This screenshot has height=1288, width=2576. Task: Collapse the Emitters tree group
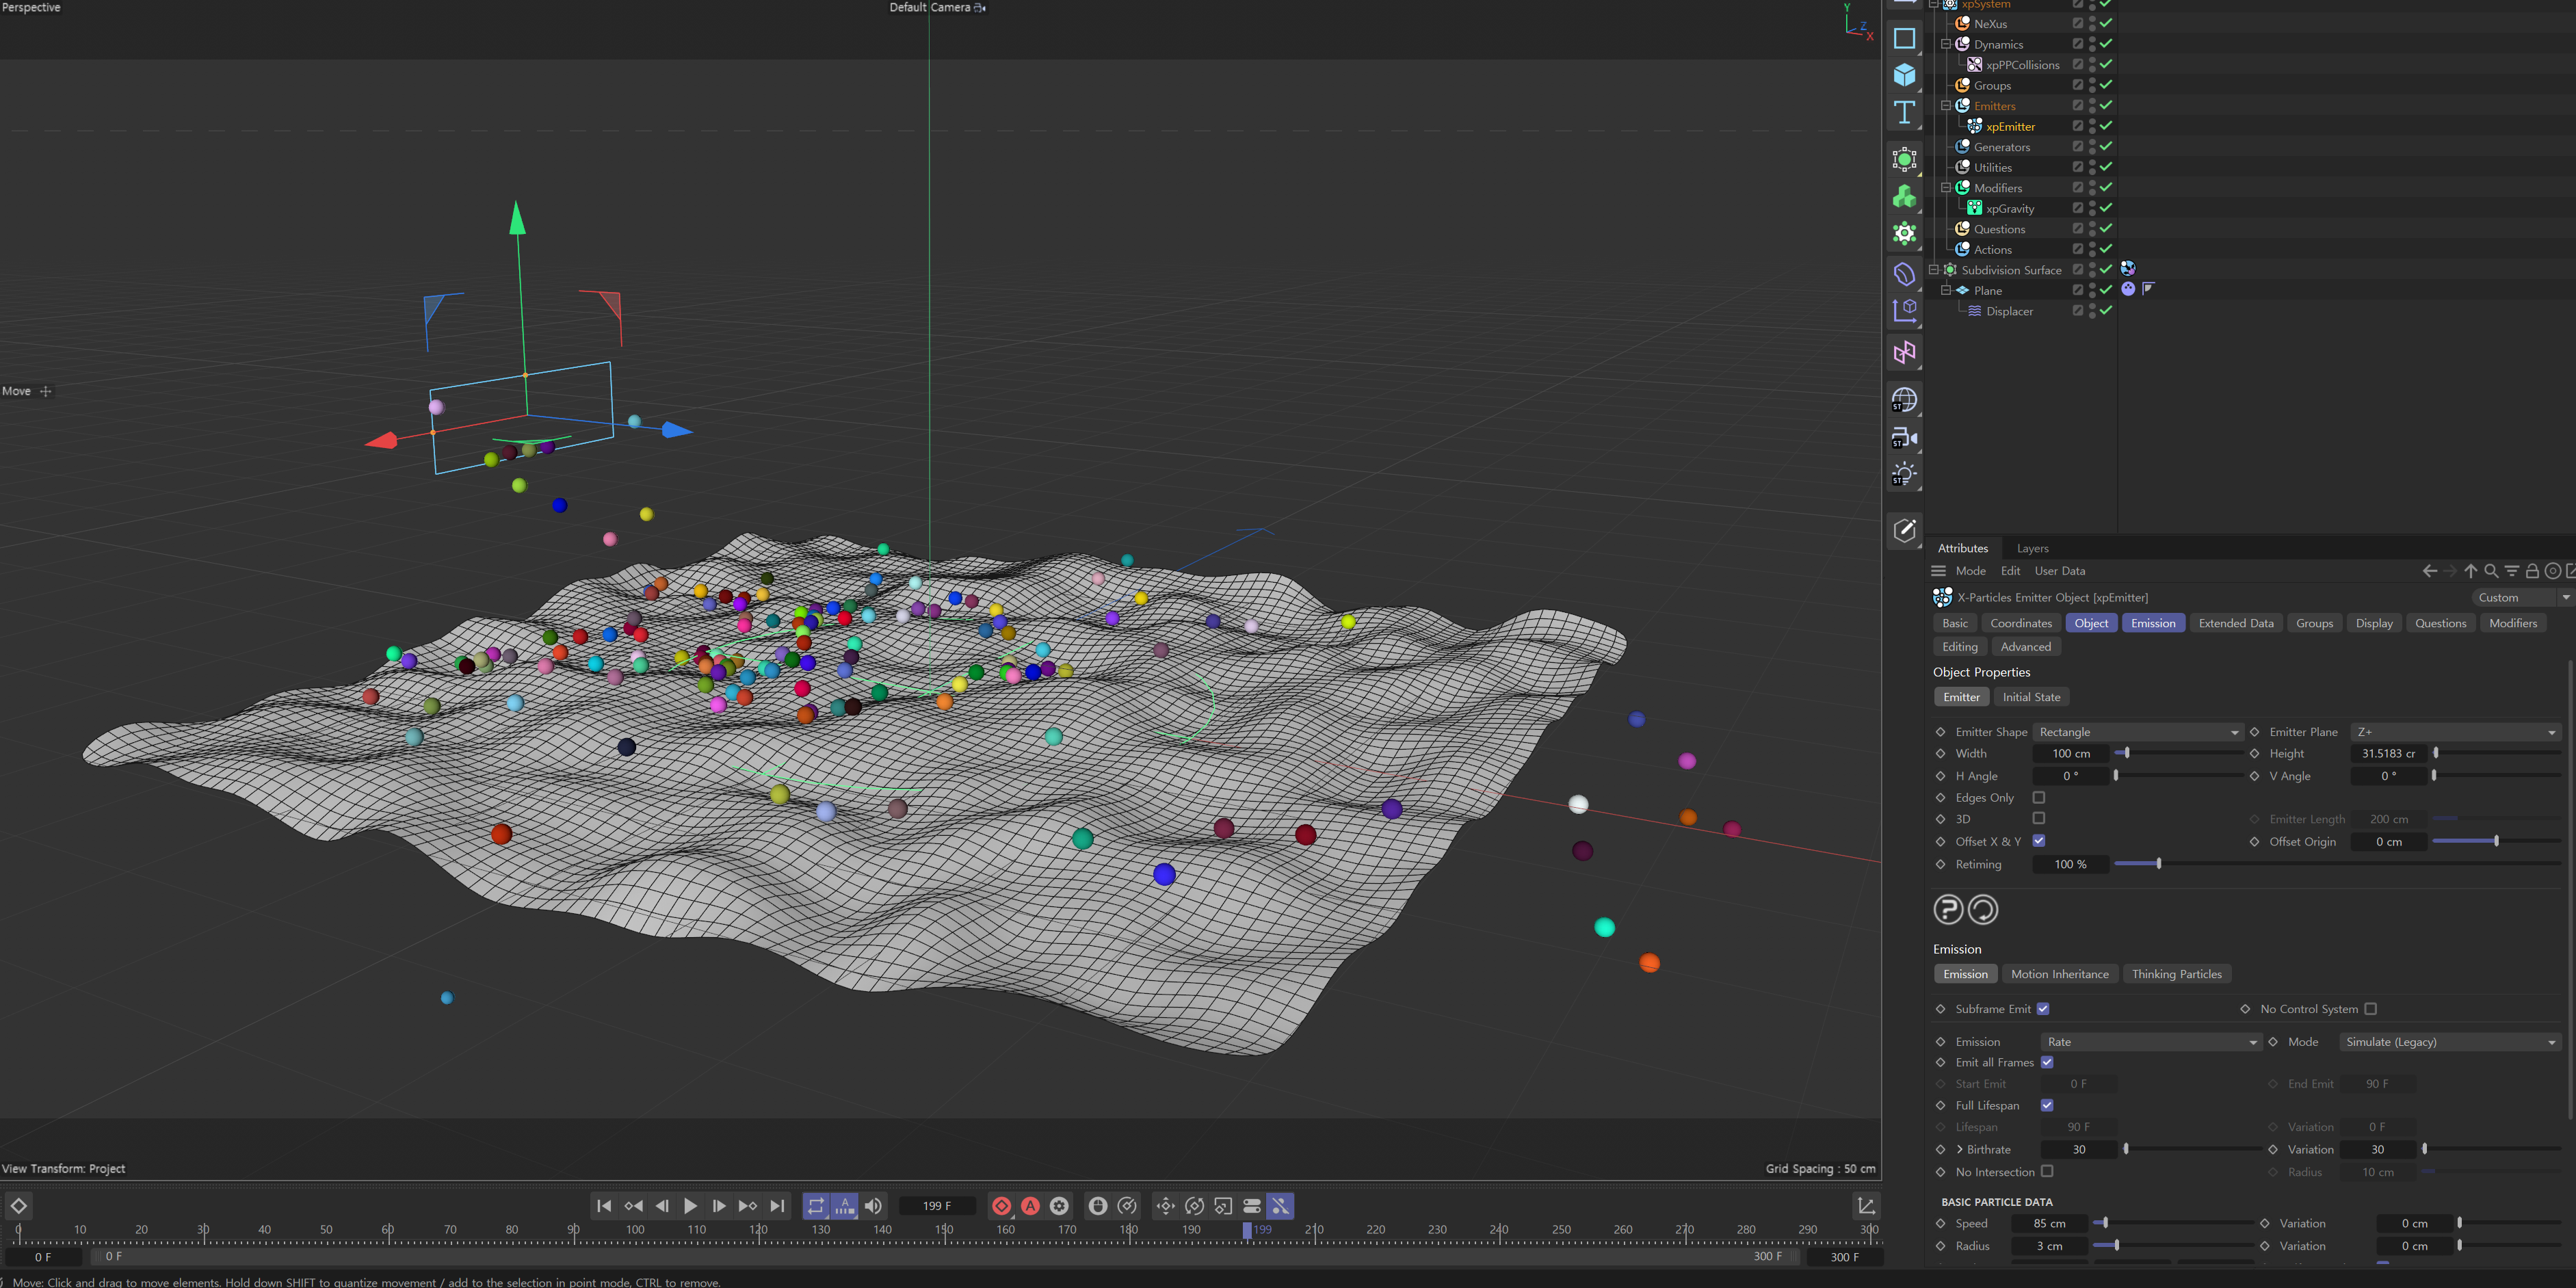pyautogui.click(x=1945, y=106)
